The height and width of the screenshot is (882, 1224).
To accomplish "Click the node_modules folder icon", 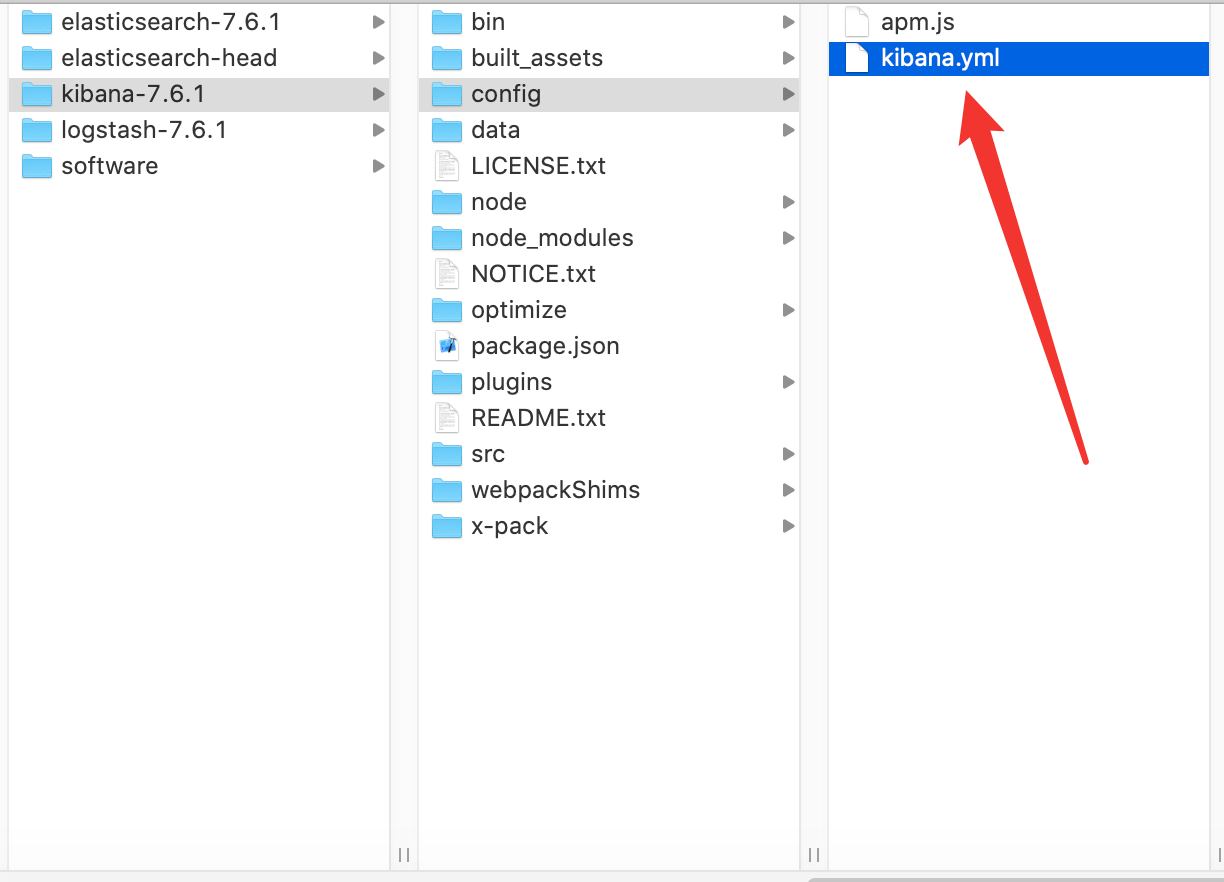I will (x=446, y=238).
